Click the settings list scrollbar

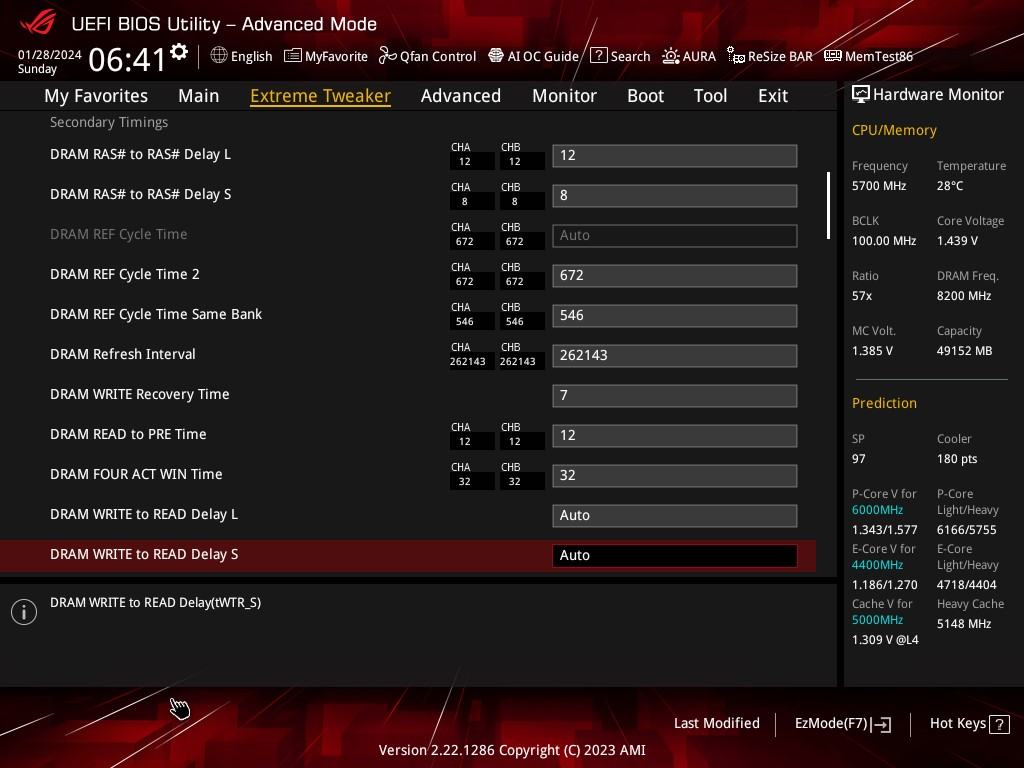point(828,206)
